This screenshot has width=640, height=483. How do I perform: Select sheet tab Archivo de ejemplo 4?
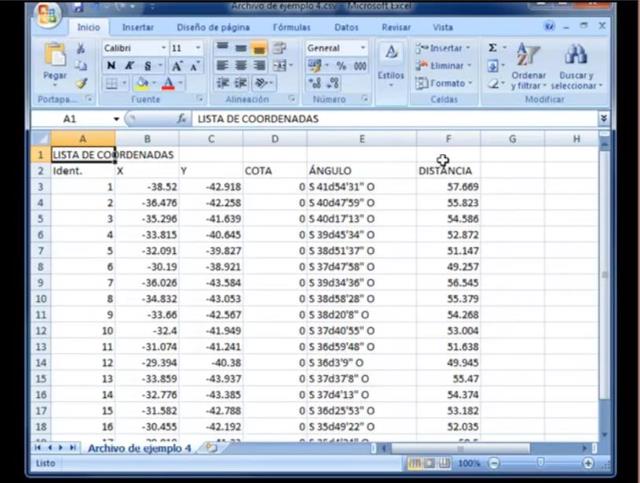point(140,448)
